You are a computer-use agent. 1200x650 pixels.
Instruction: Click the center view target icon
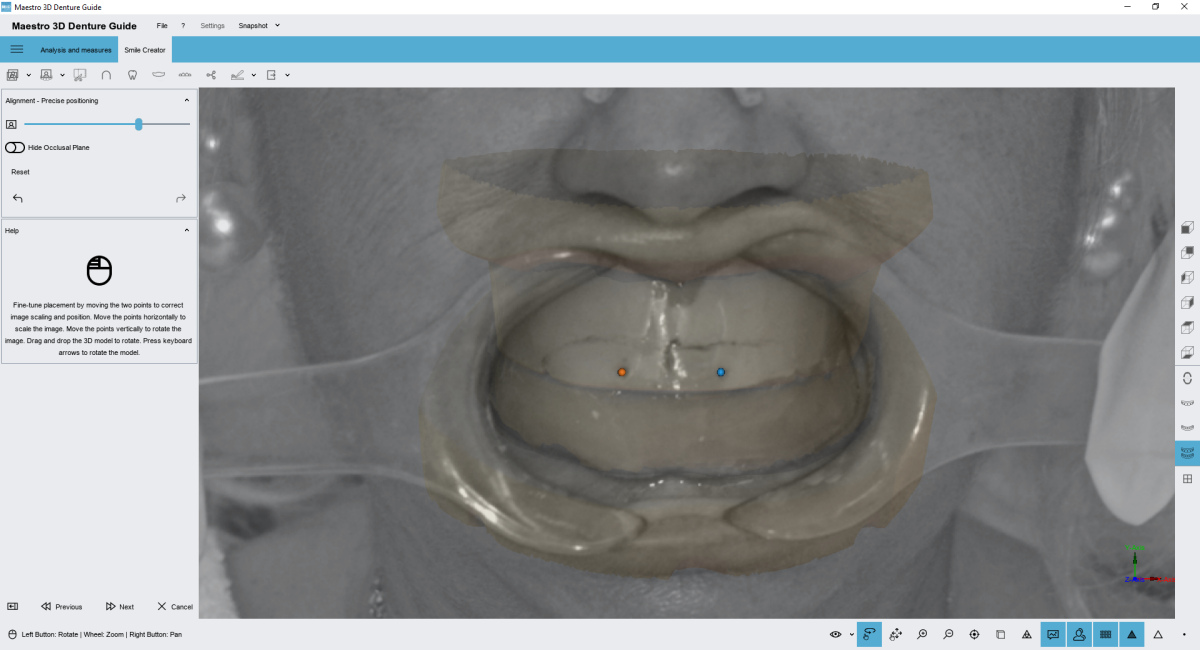pos(974,634)
